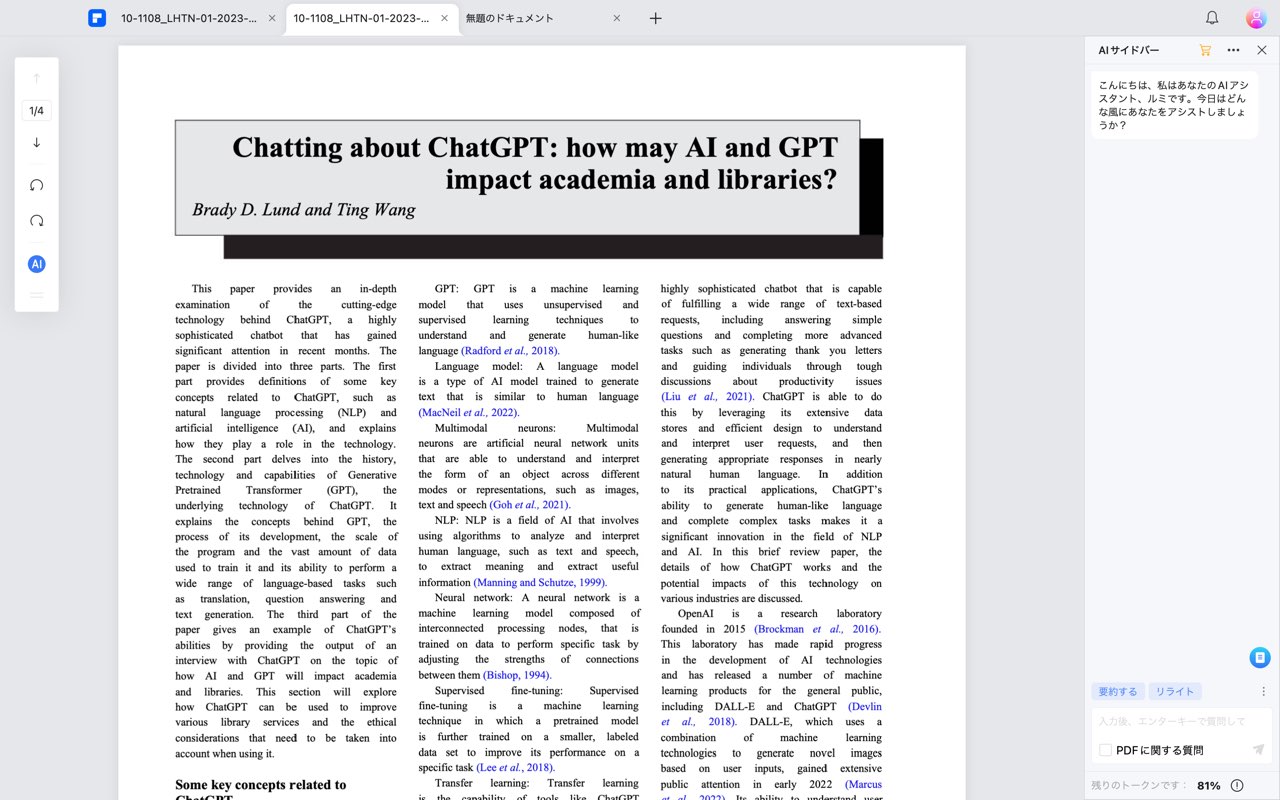The image size is (1280, 800).
Task: Click the toolbar drag handle below AI
Action: click(x=37, y=295)
